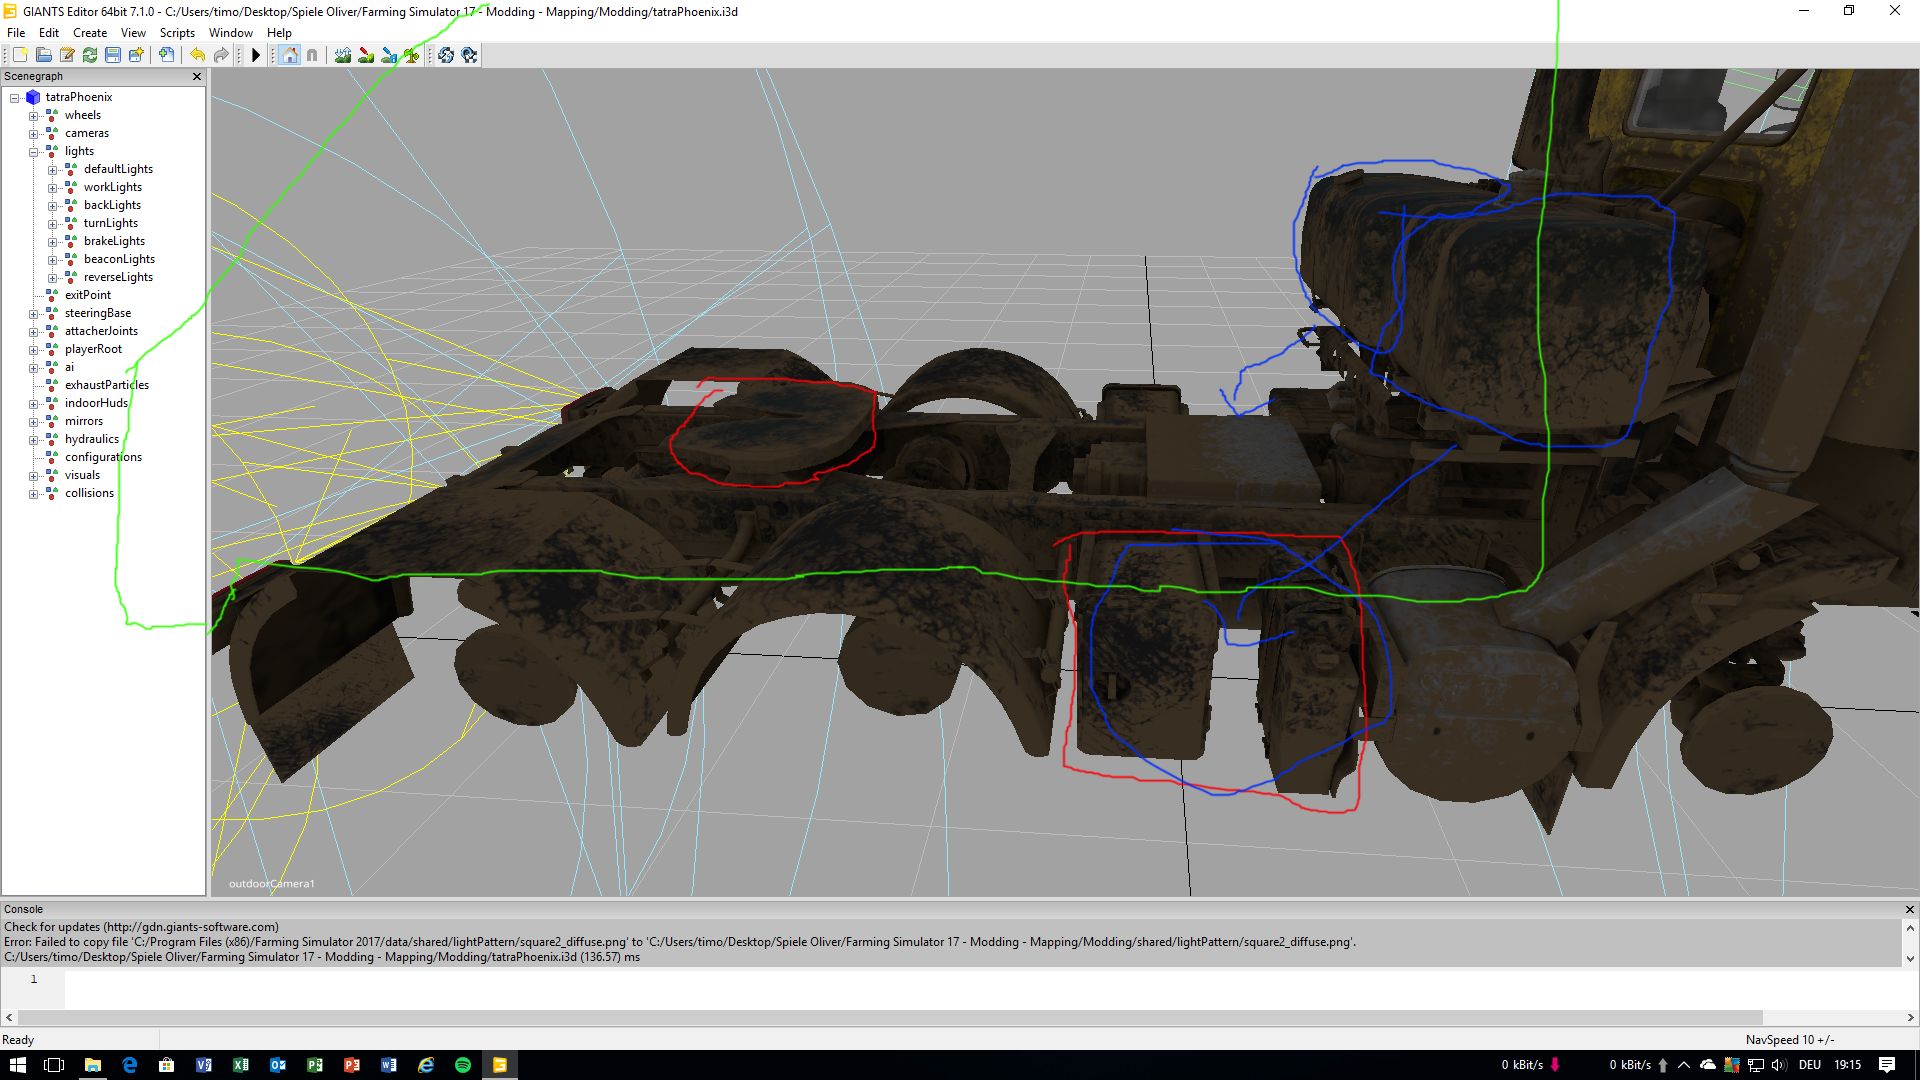Select the terrain sculpt mode icon

[343, 55]
